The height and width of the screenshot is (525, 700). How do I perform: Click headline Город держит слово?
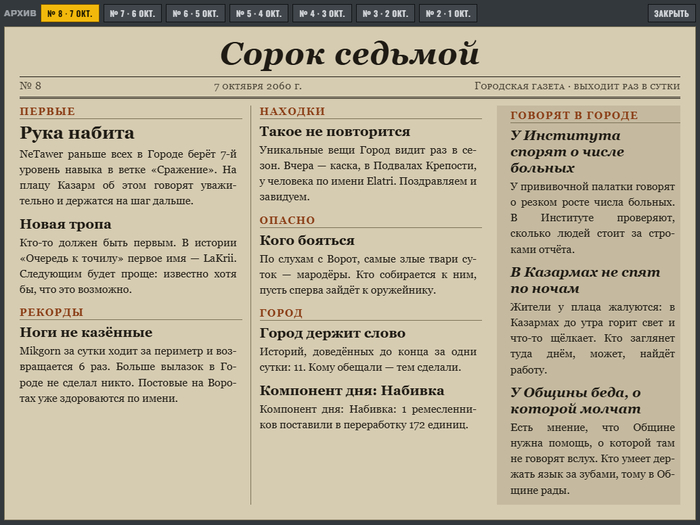coord(333,333)
